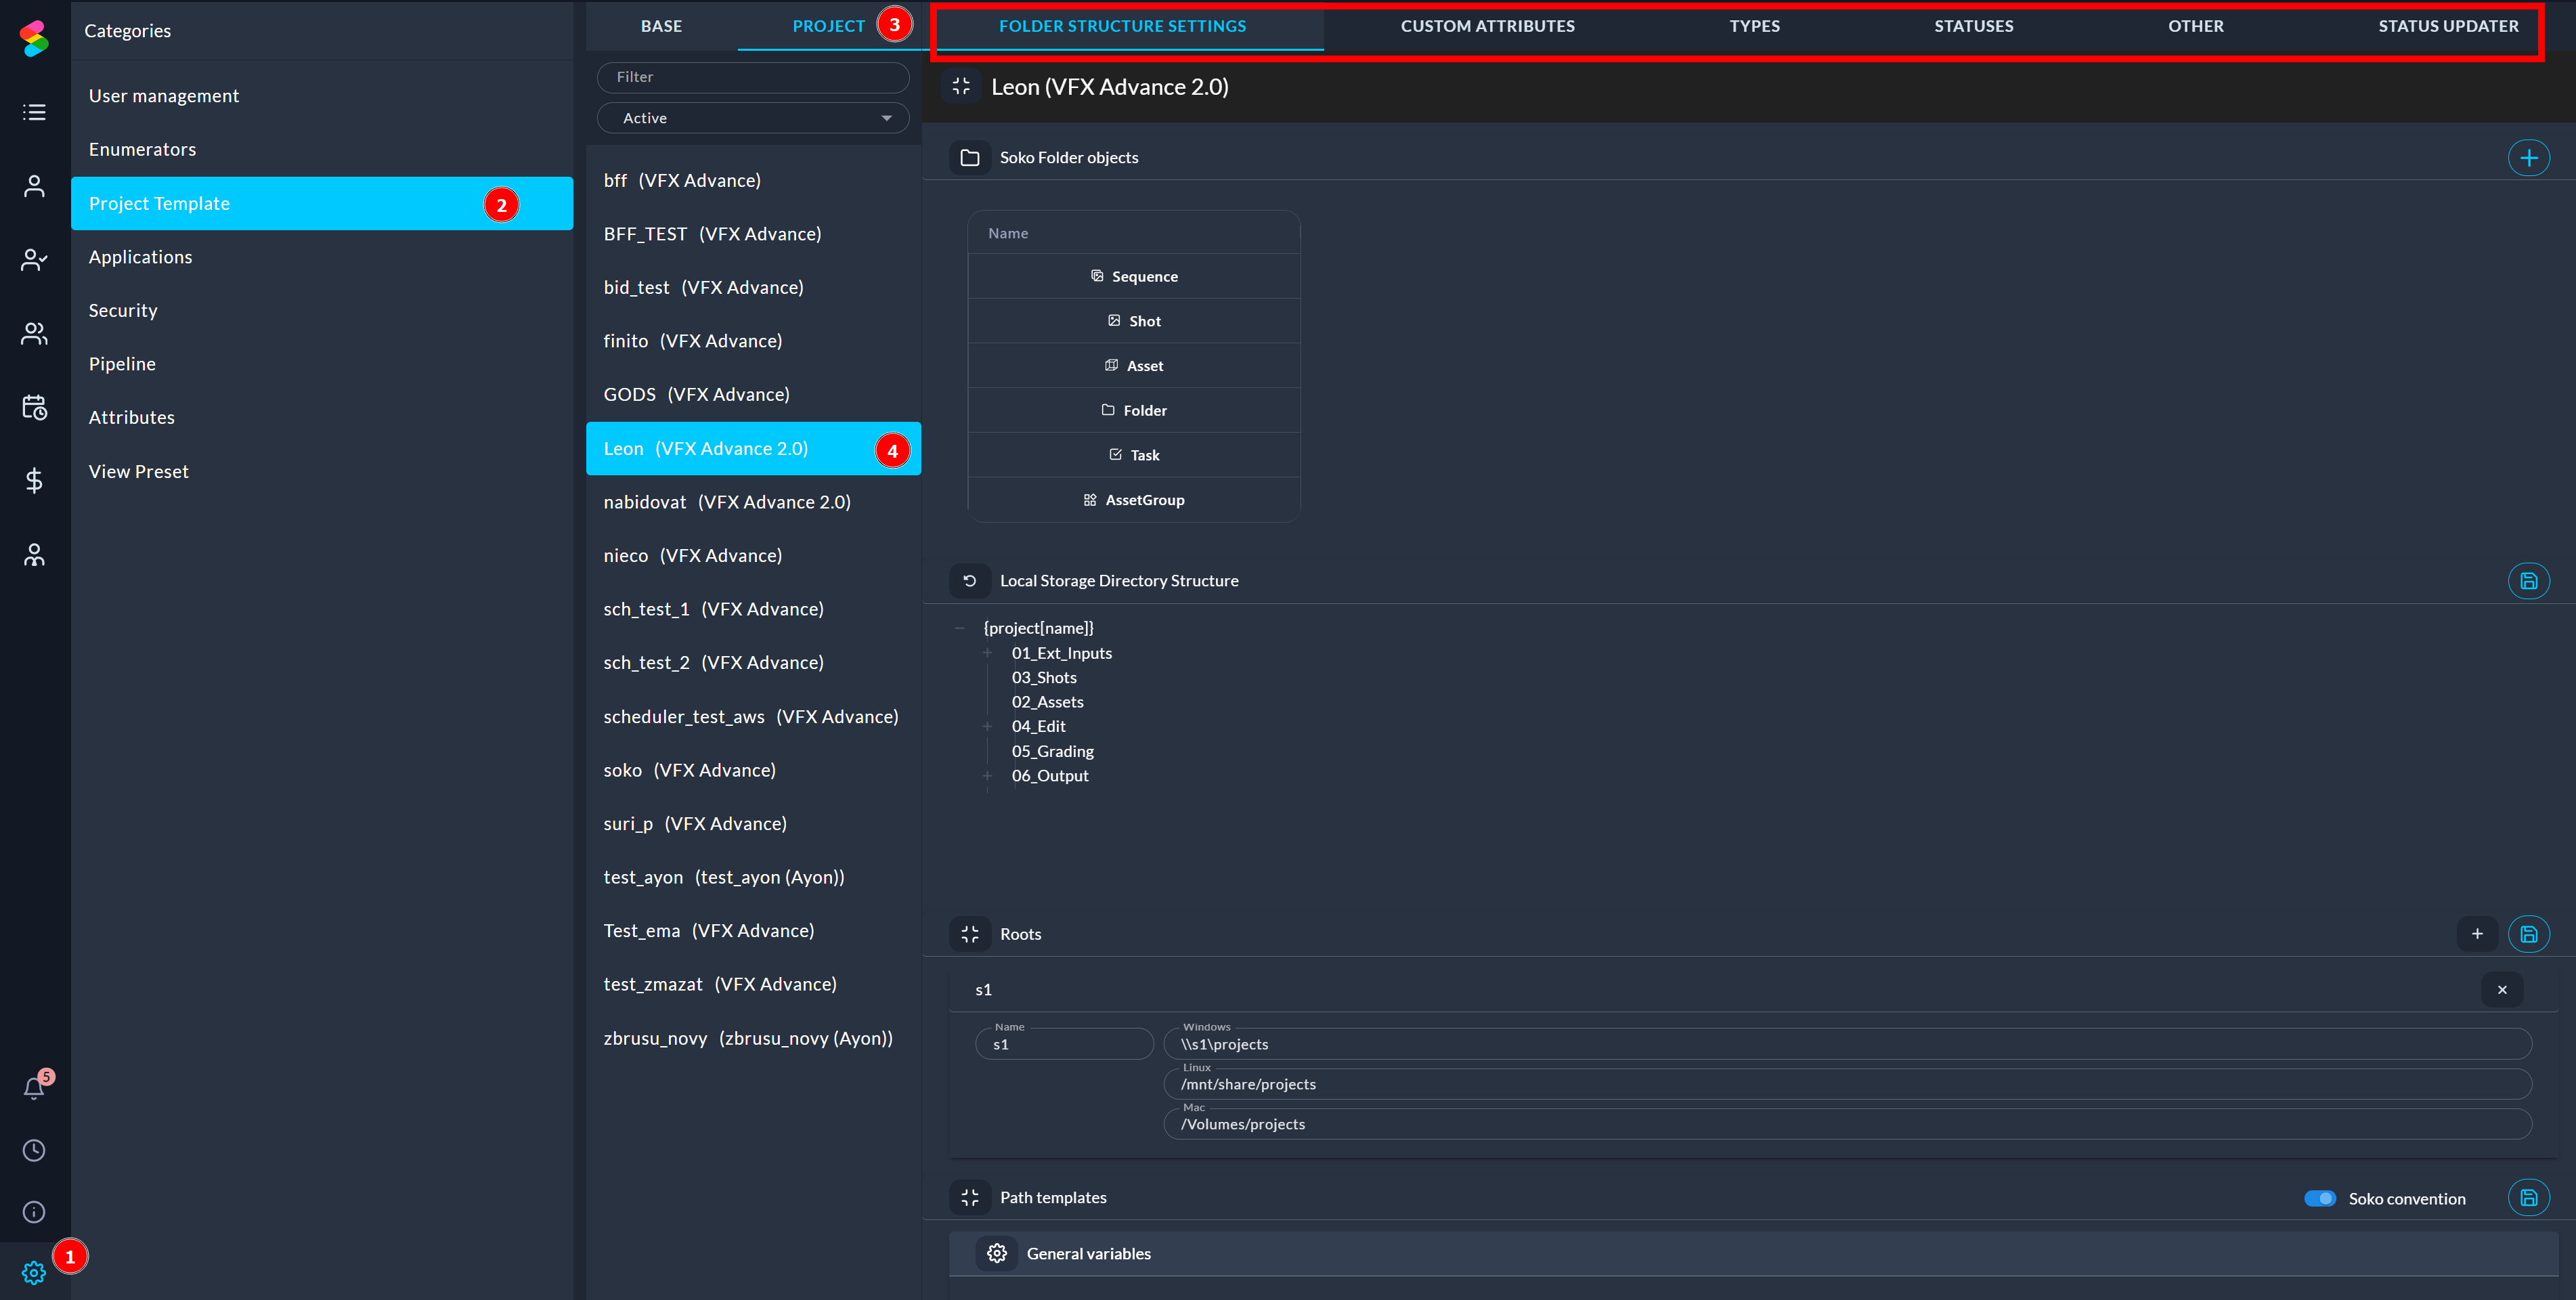Image resolution: width=2576 pixels, height=1300 pixels.
Task: Open the Statuses tab
Action: (1973, 26)
